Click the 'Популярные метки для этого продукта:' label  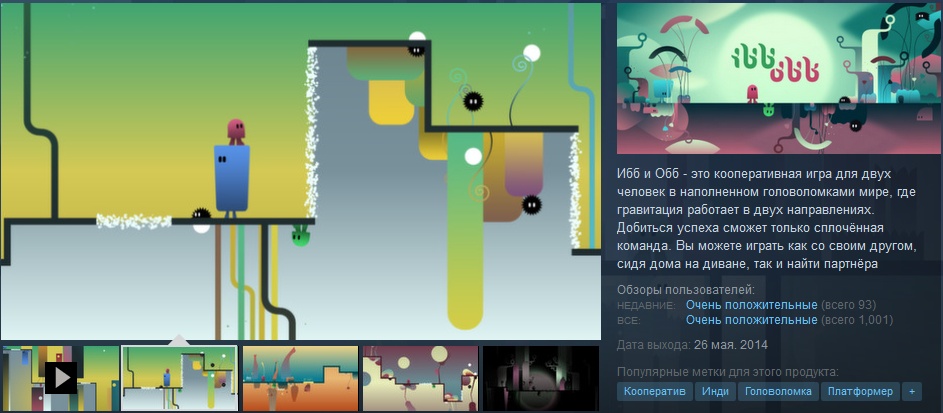tap(728, 372)
